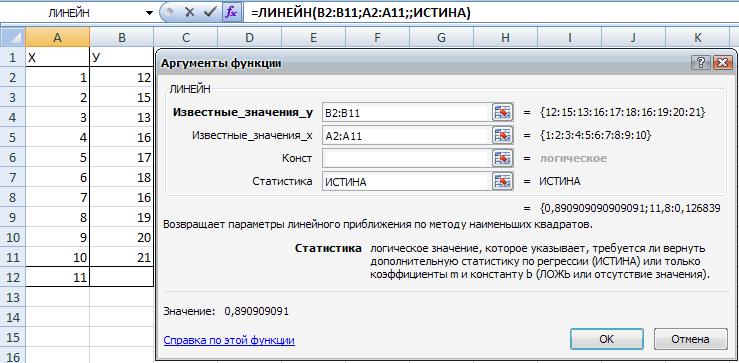The width and height of the screenshot is (739, 363).
Task: Collapse dialog for Конст range selector
Action: 502,158
